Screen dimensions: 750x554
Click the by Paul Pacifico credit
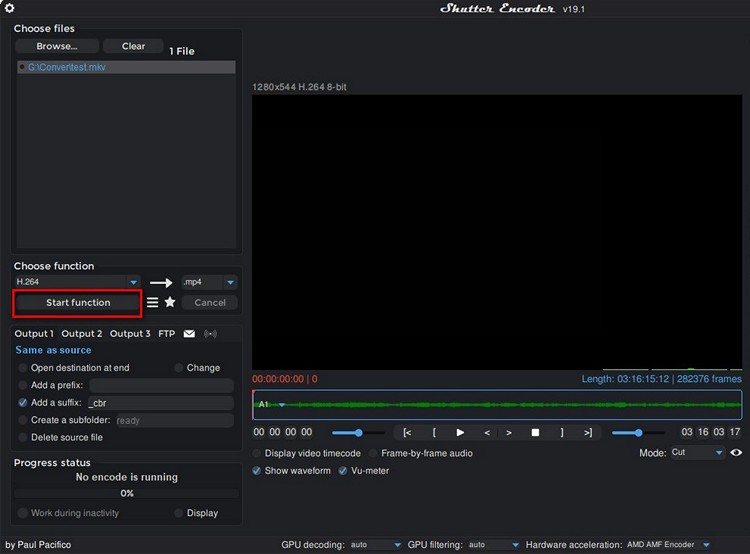38,544
